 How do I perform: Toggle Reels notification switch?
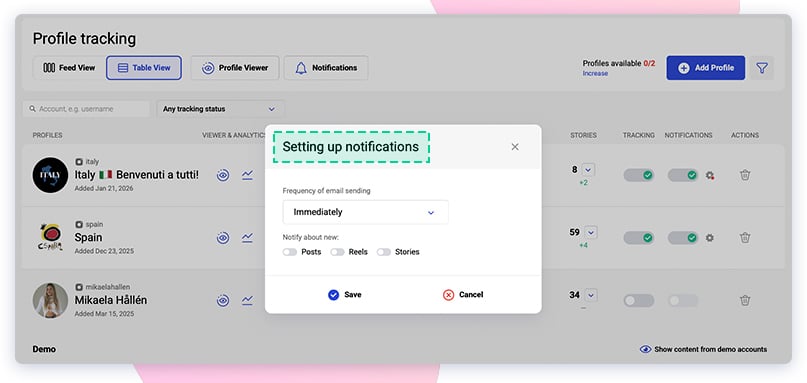338,252
